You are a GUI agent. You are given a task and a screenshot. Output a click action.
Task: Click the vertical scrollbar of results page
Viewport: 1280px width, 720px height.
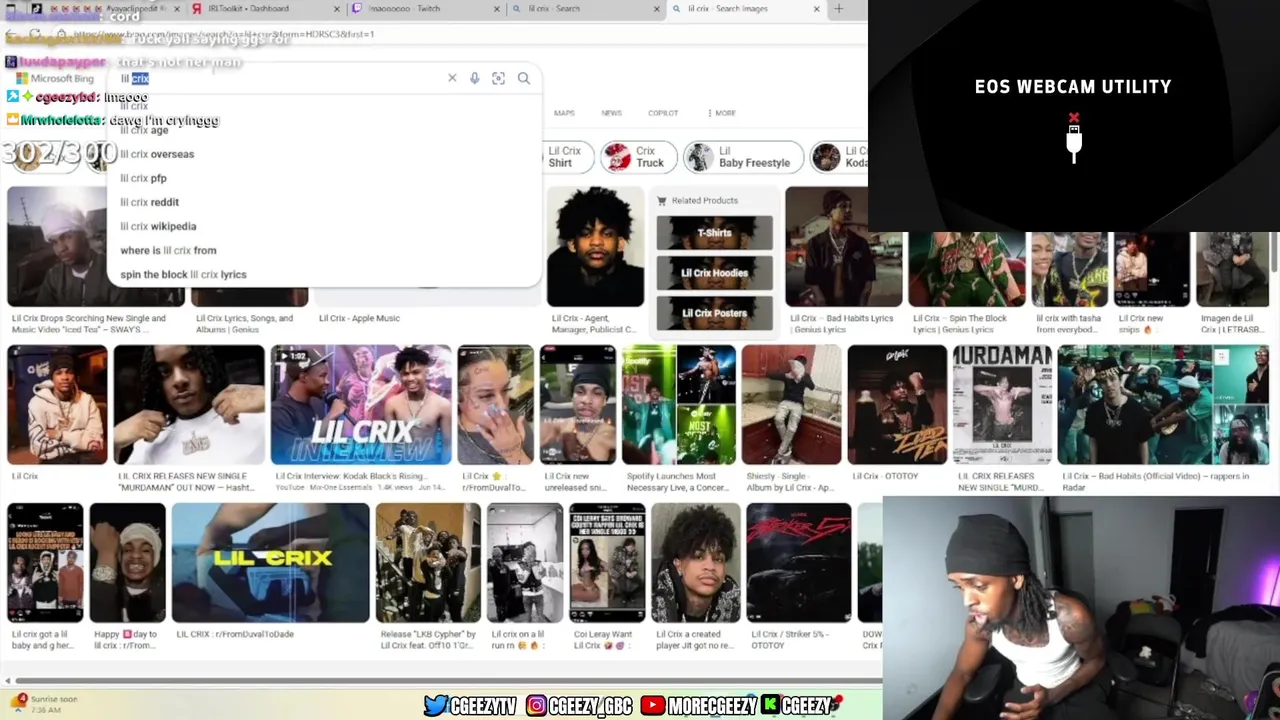tap(1274, 252)
